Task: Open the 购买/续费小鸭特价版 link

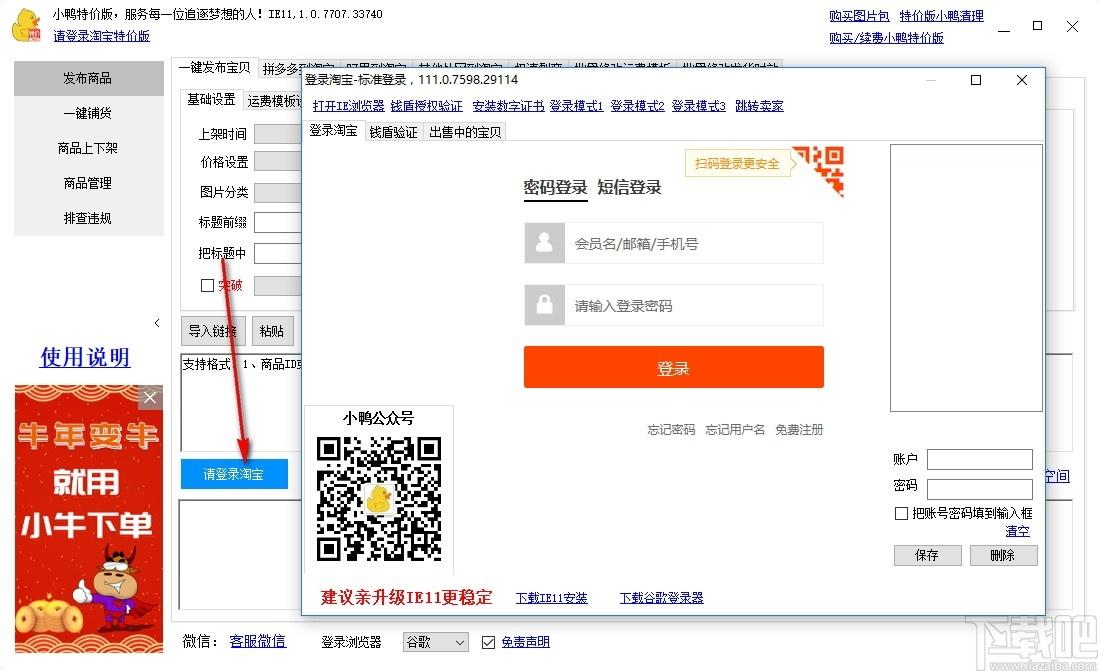Action: (887, 38)
